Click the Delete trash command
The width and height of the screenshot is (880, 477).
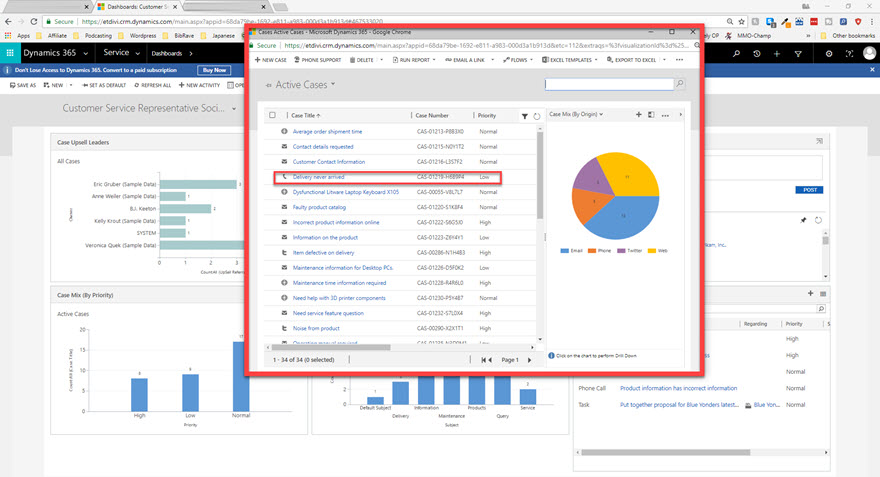pos(361,60)
